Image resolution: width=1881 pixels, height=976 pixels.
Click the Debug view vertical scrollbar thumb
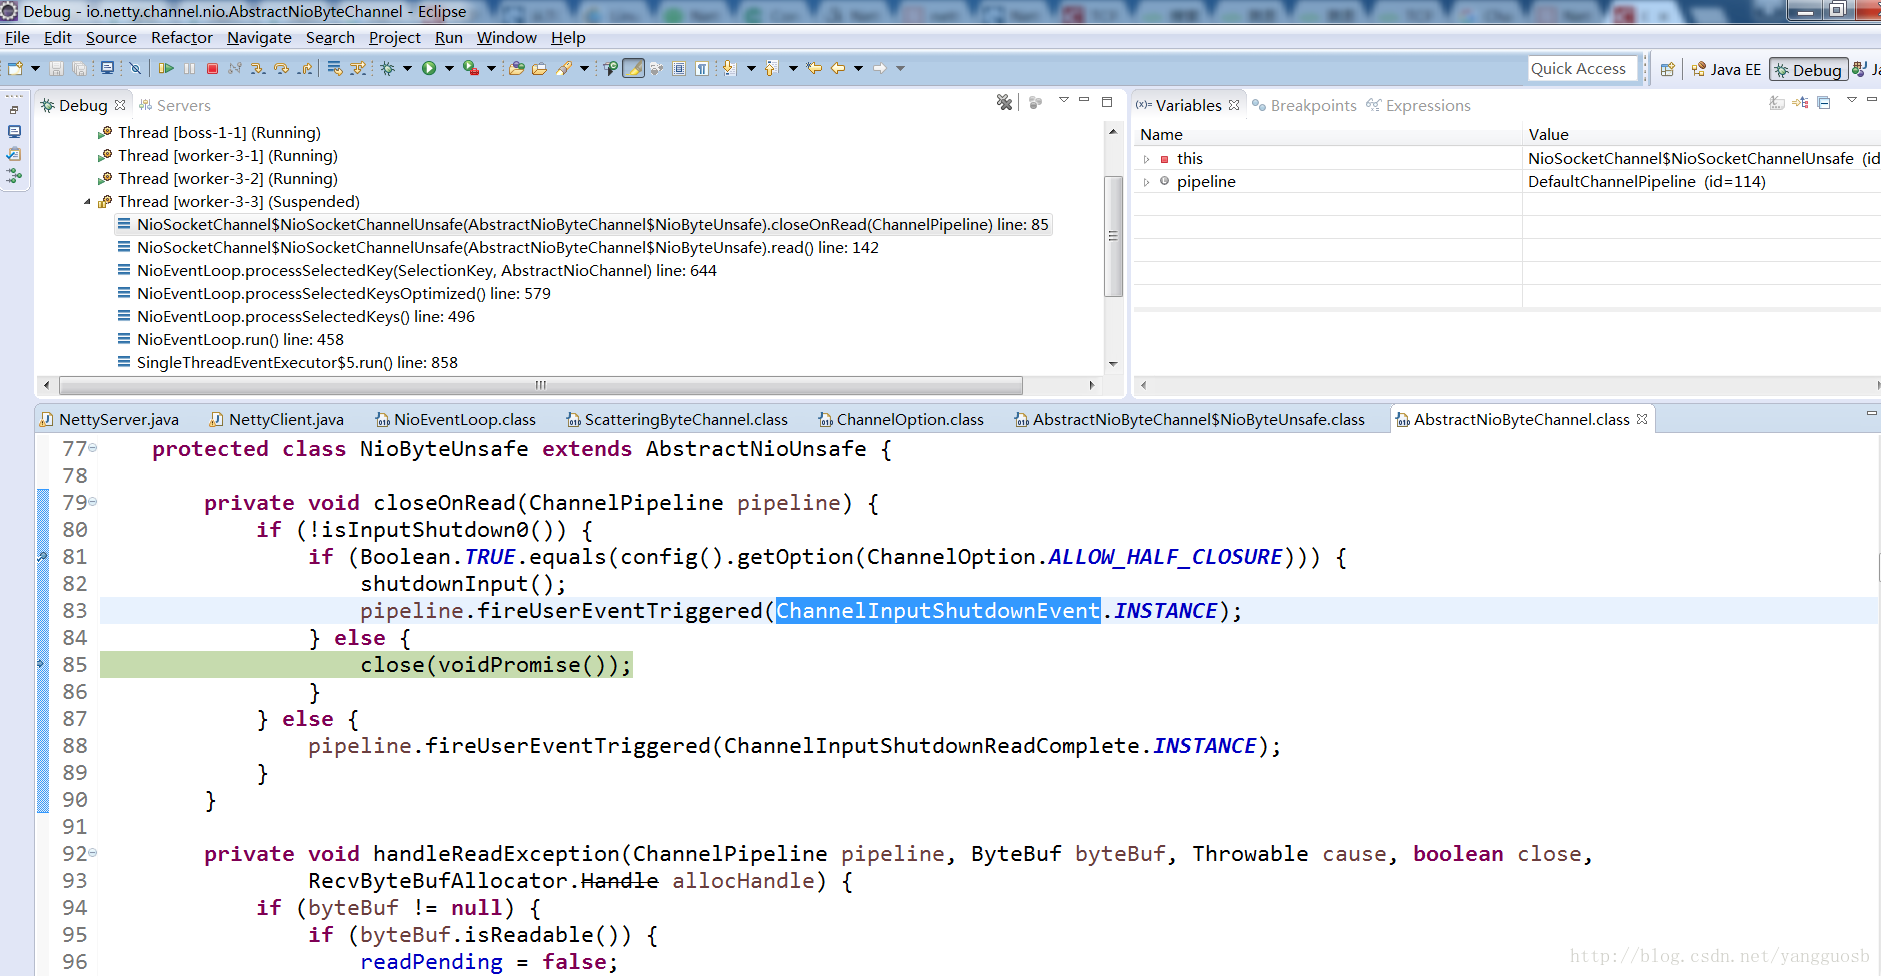click(1113, 236)
